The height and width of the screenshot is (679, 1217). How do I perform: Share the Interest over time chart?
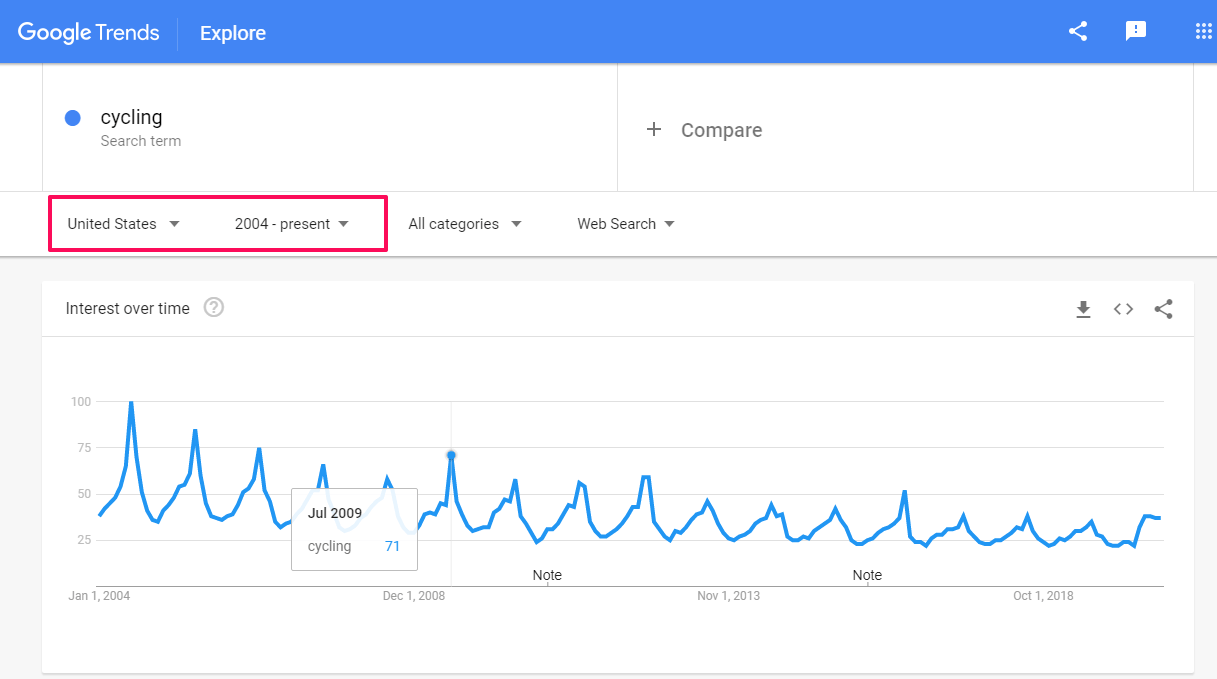1163,310
